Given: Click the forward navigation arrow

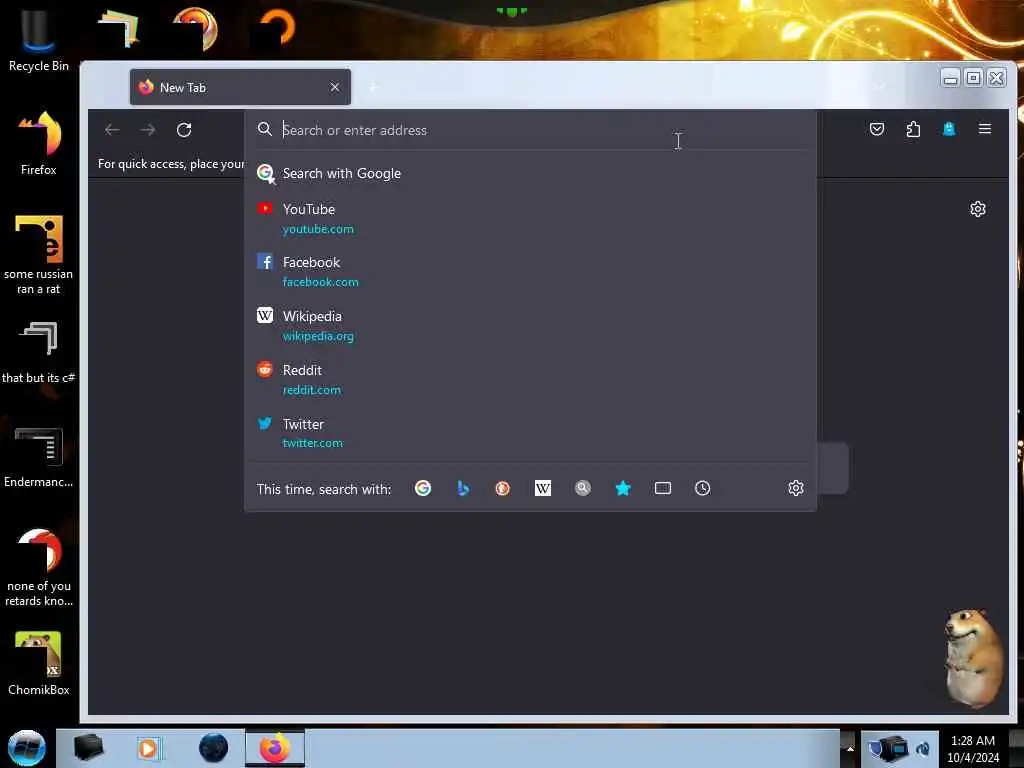Looking at the screenshot, I should 148,130.
